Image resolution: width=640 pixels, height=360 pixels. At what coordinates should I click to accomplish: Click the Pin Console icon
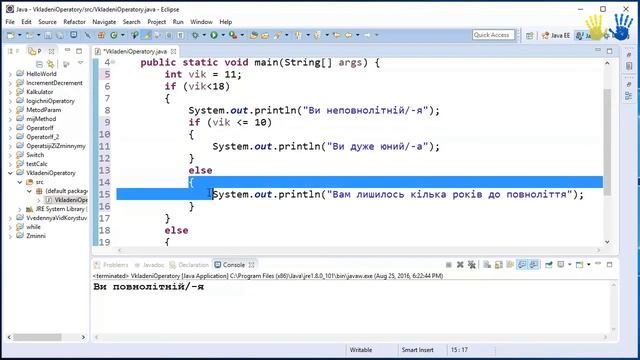click(549, 265)
